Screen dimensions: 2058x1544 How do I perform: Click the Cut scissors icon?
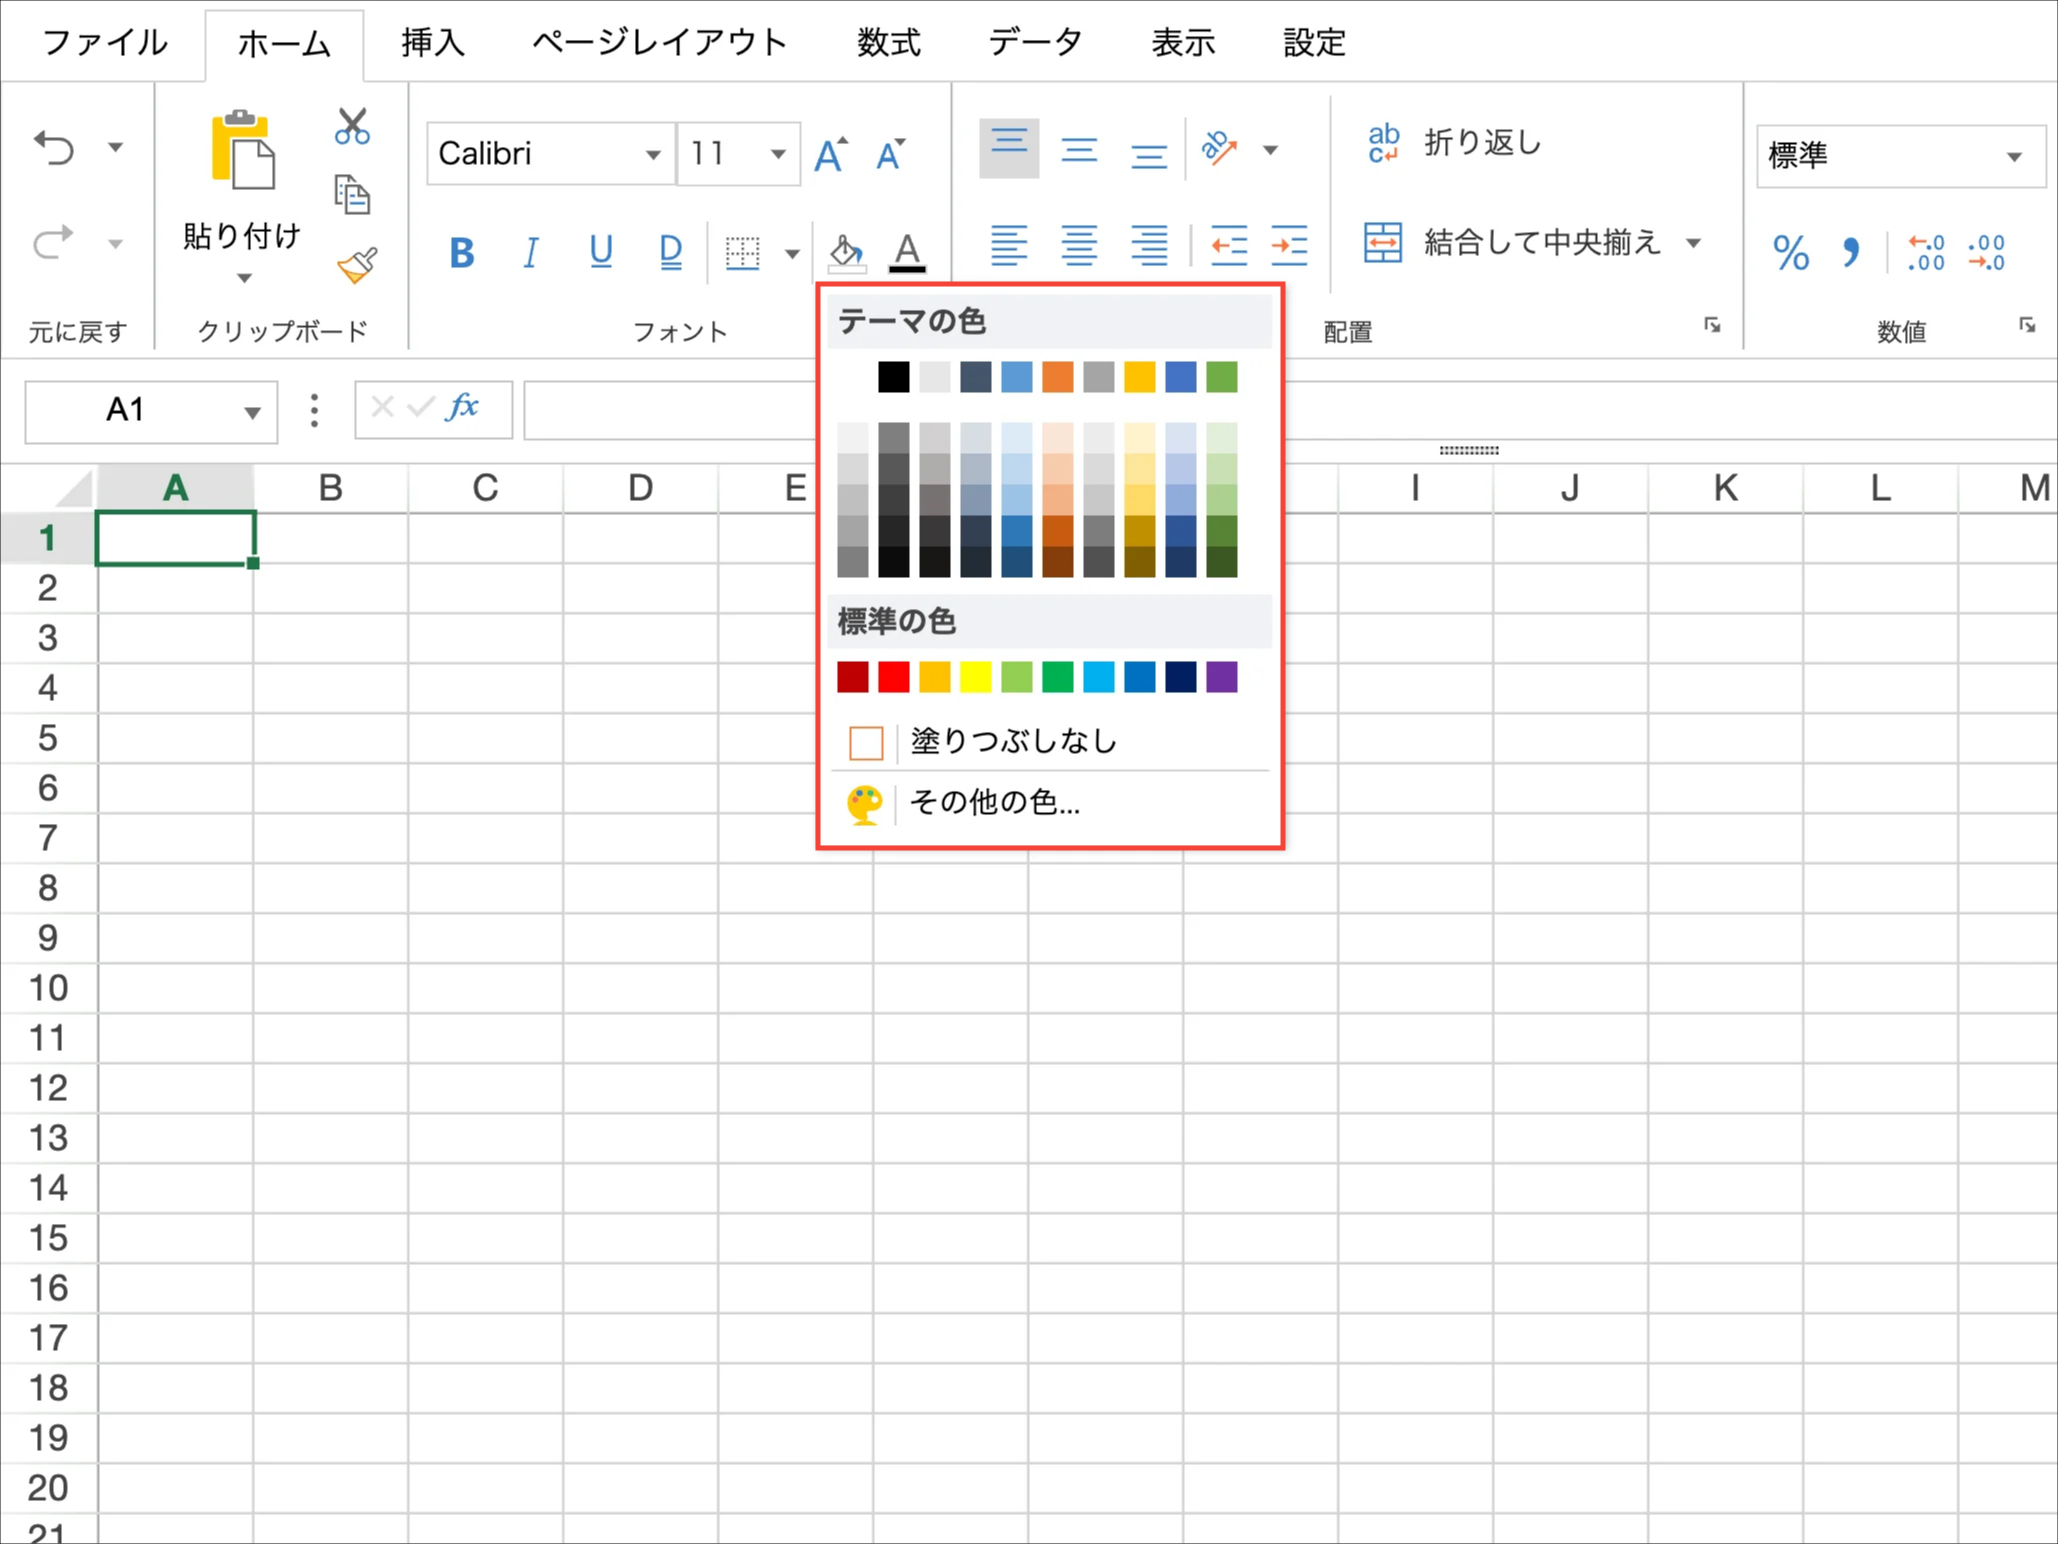coord(352,128)
